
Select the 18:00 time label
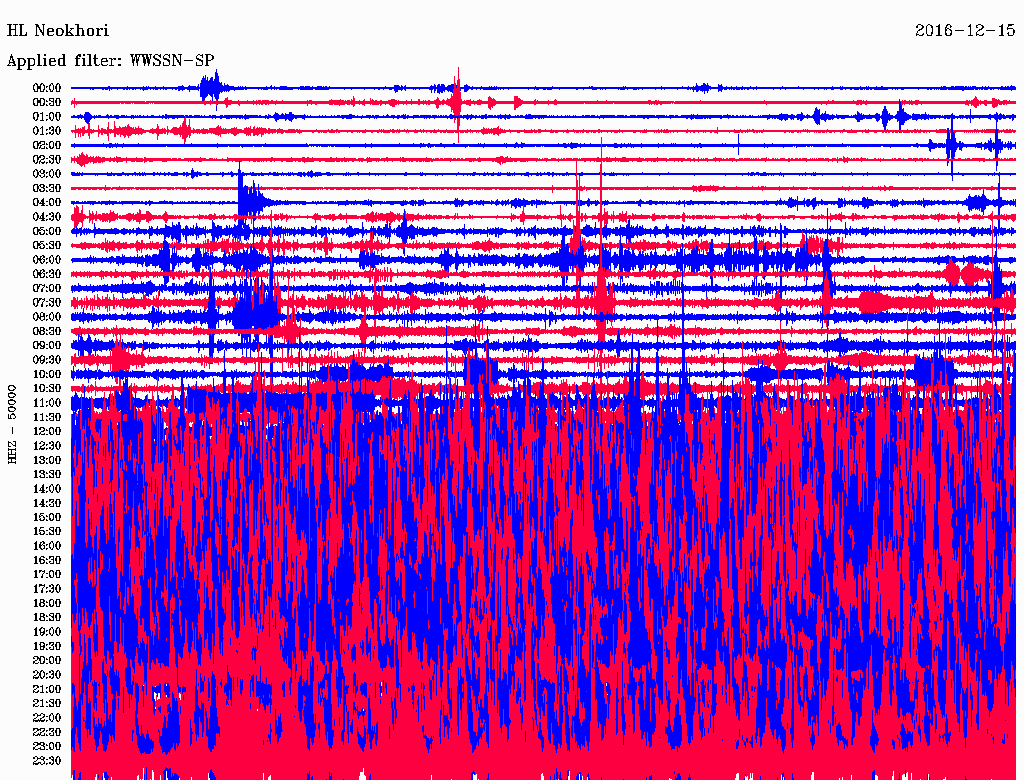(x=47, y=603)
